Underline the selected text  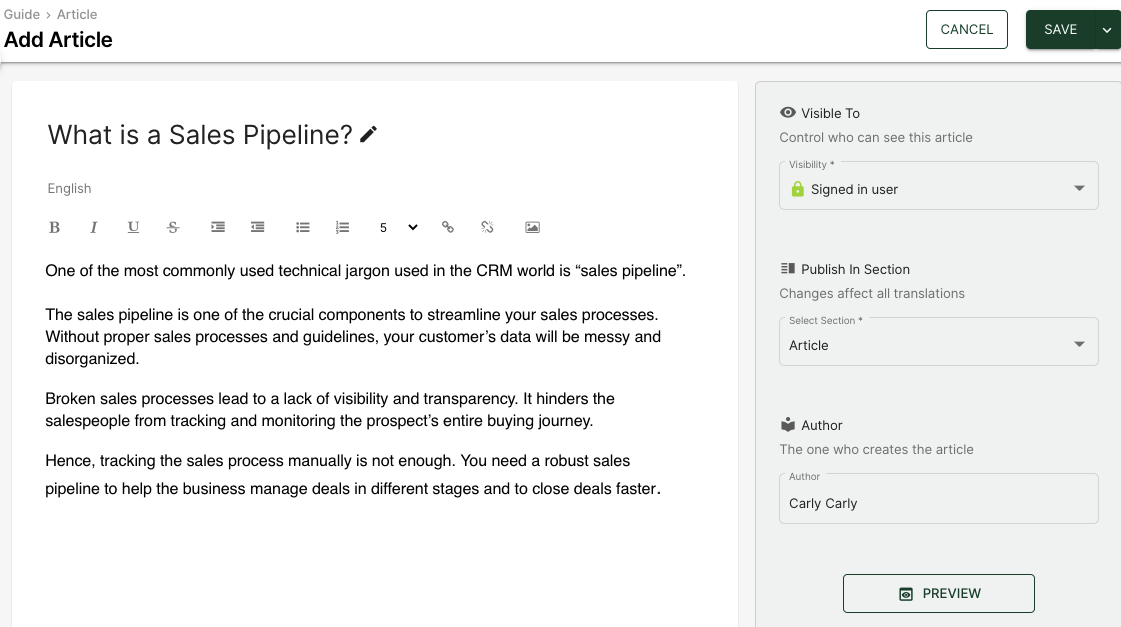(133, 227)
